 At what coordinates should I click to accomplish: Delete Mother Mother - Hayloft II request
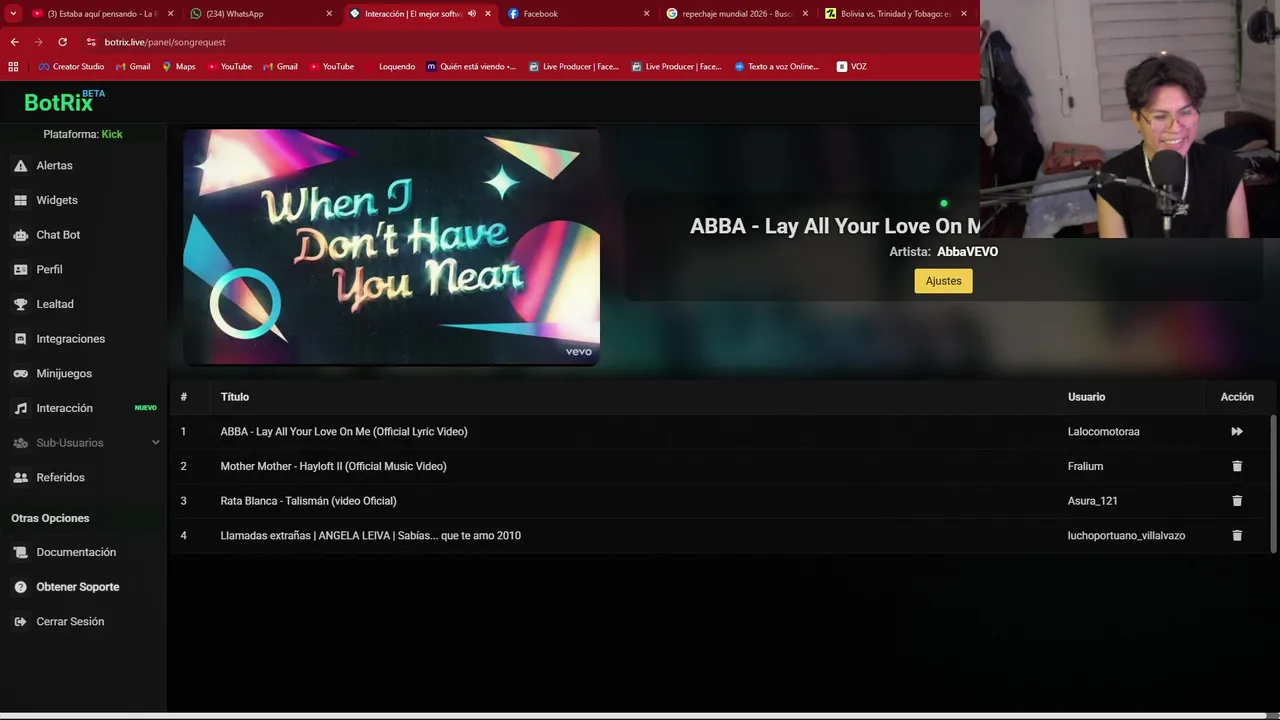[1237, 466]
